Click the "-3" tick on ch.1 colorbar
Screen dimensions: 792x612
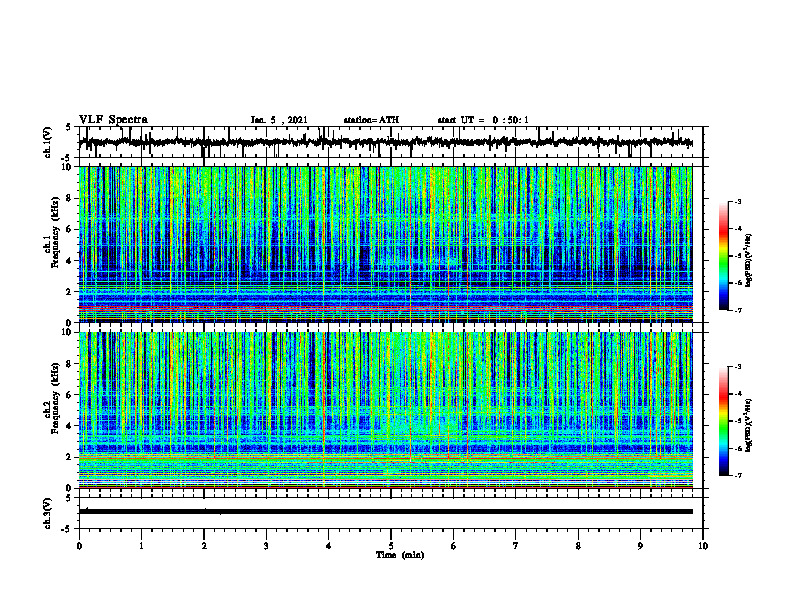click(738, 202)
